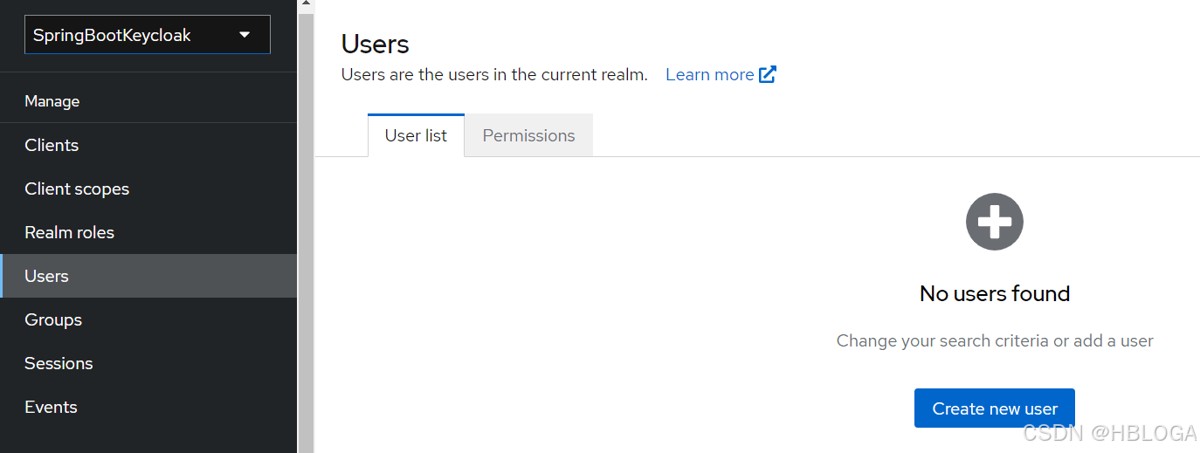Follow the Learn more link text
Screen dimensions: 1200x453
coord(709,74)
